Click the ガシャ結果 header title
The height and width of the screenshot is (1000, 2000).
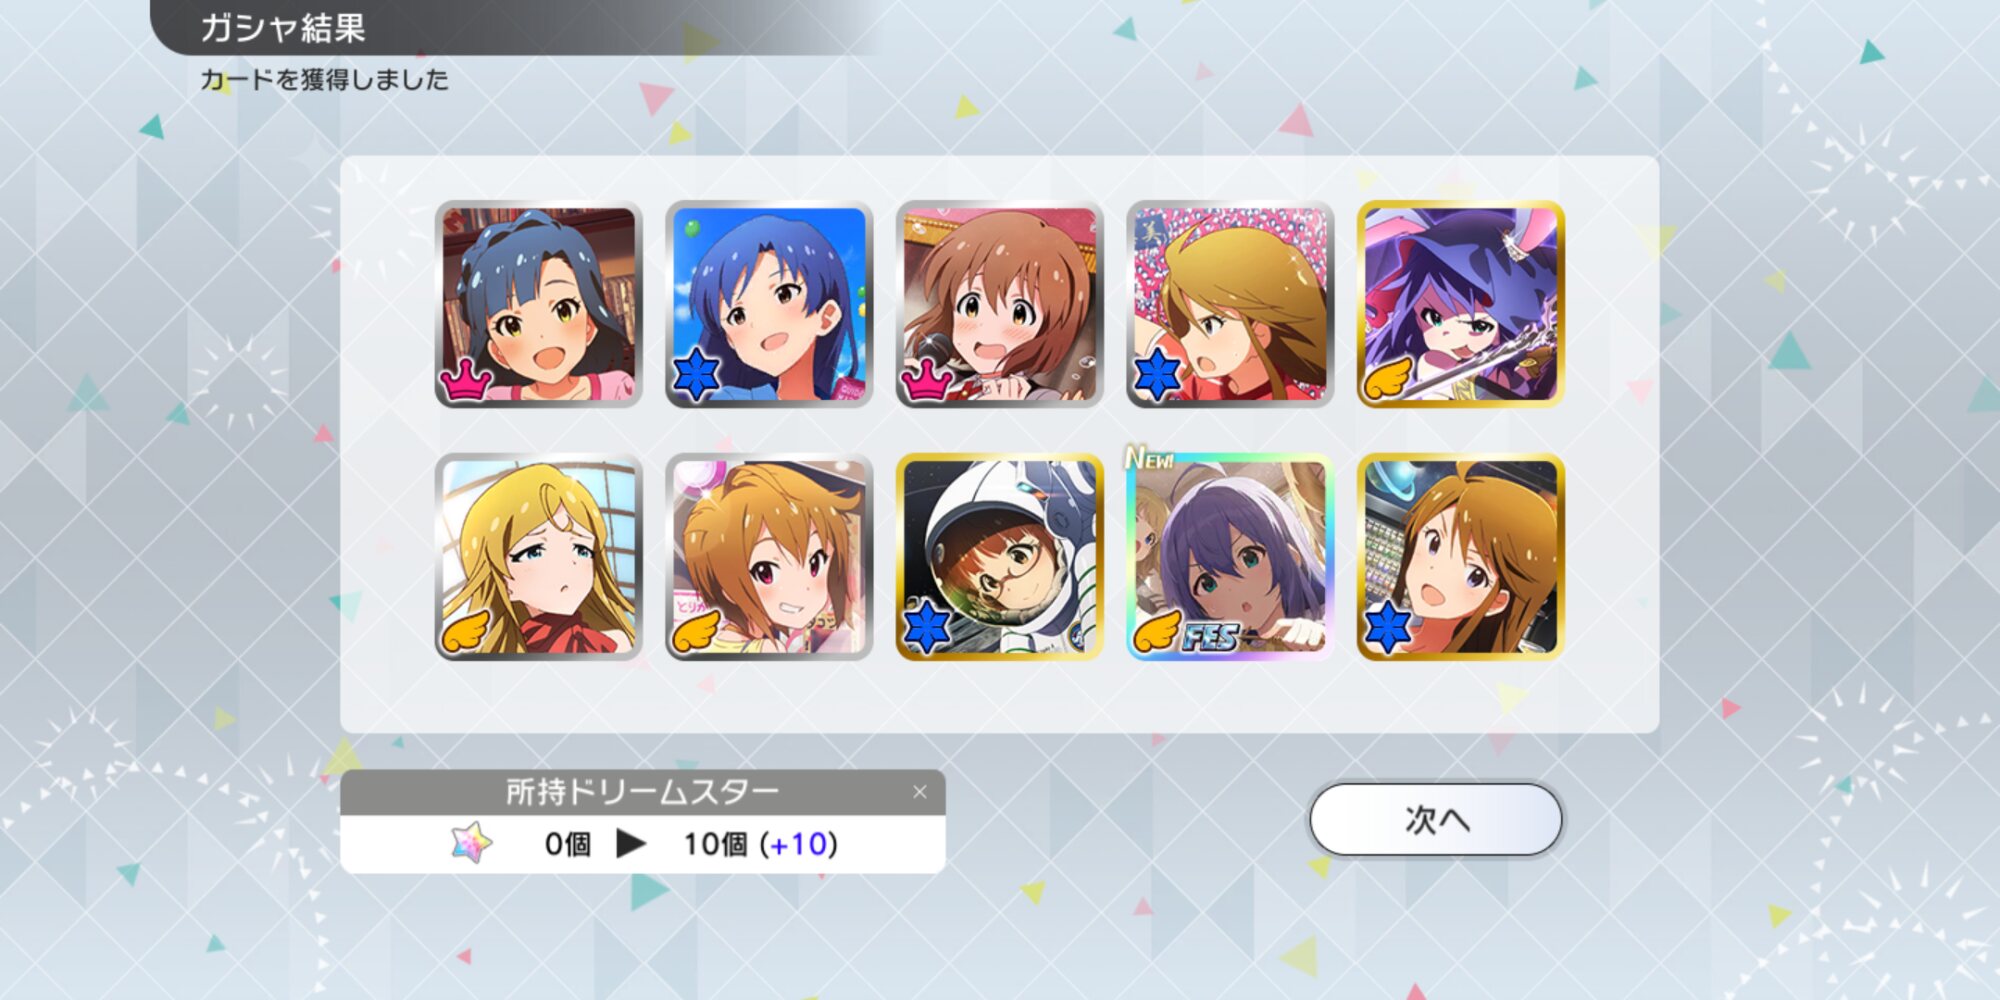tap(283, 28)
